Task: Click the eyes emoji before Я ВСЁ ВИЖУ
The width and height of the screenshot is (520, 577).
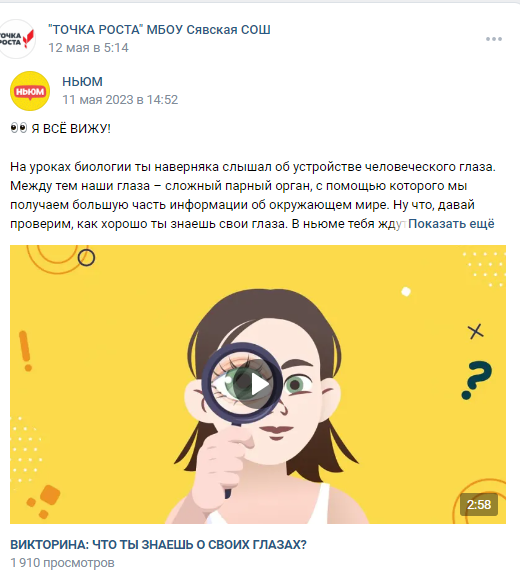Action: pyautogui.click(x=19, y=128)
